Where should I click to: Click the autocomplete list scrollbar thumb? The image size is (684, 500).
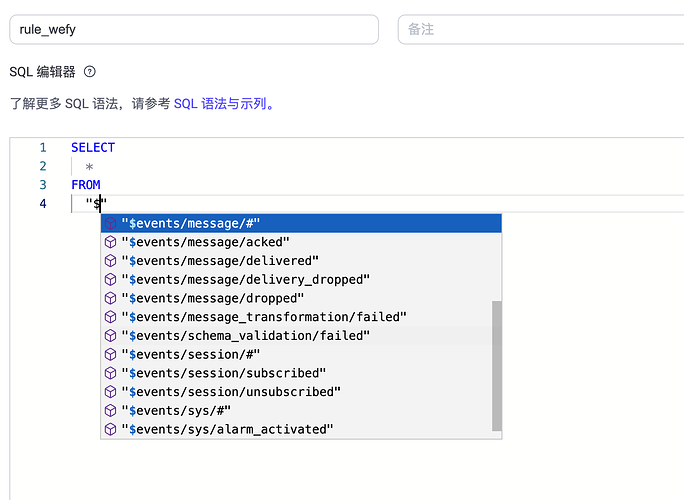click(497, 365)
